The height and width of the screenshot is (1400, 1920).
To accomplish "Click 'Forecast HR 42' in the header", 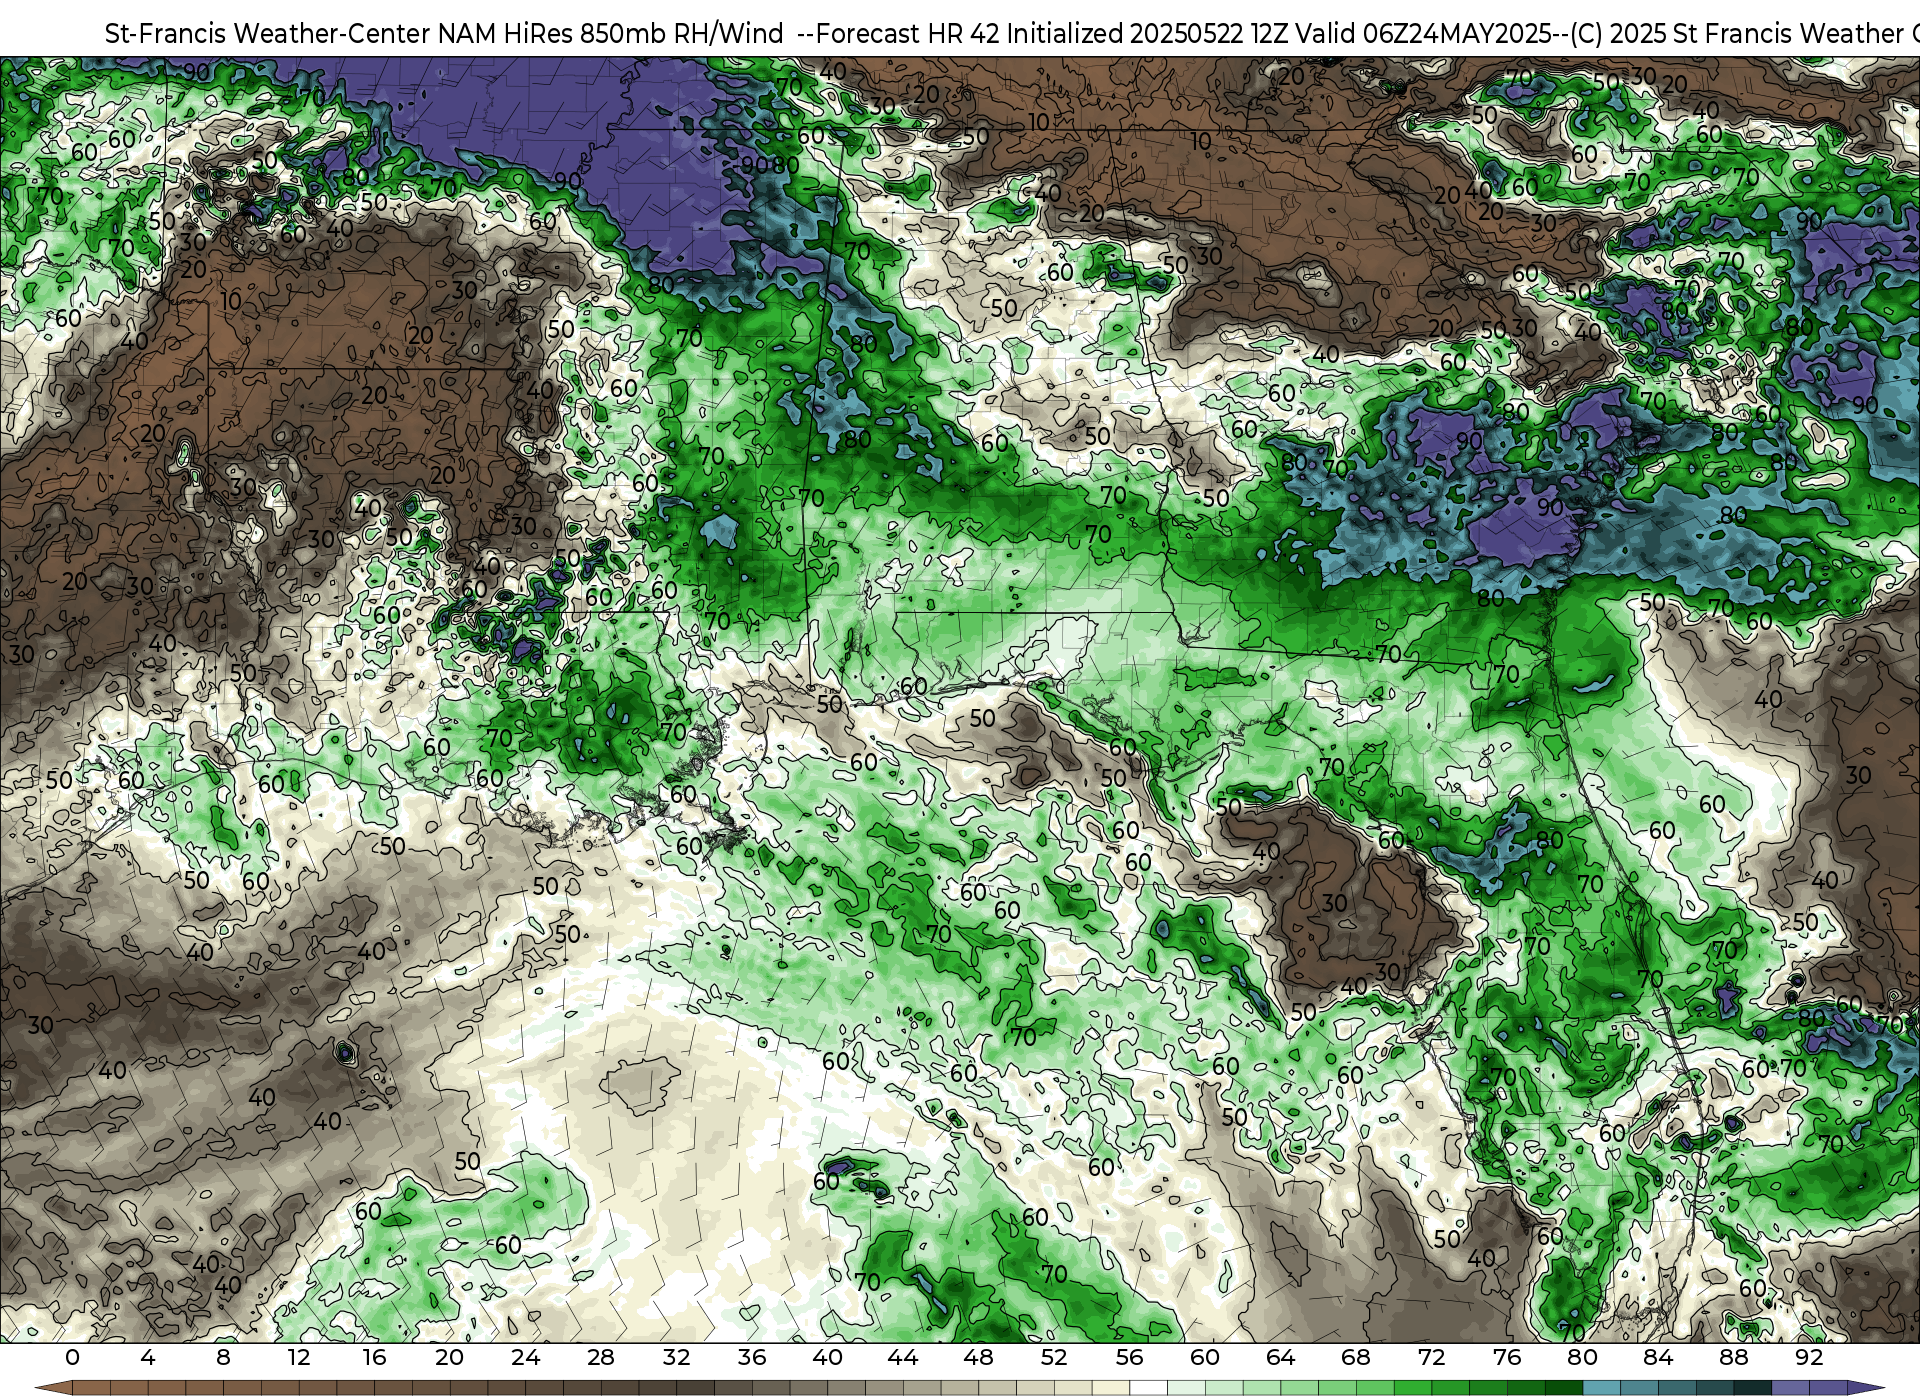I will coord(907,34).
